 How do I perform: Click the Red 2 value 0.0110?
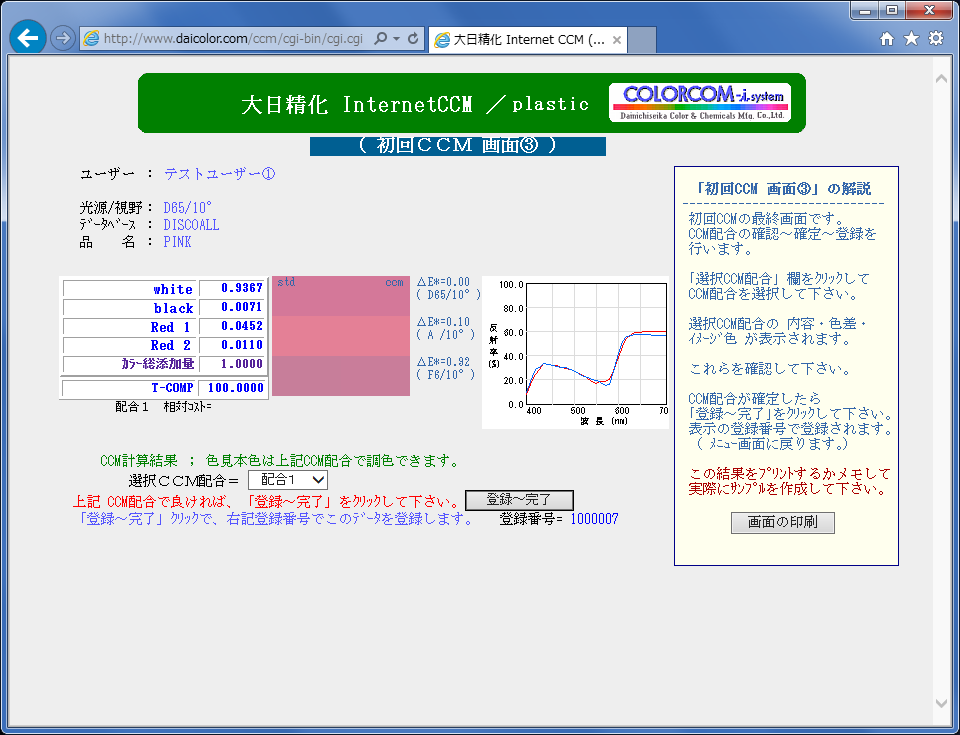233,345
